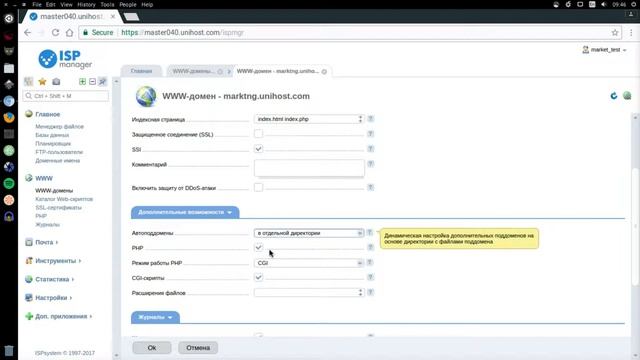The image size is (640, 360).
Task: Switch to the WWW-домены tab
Action: tap(193, 71)
